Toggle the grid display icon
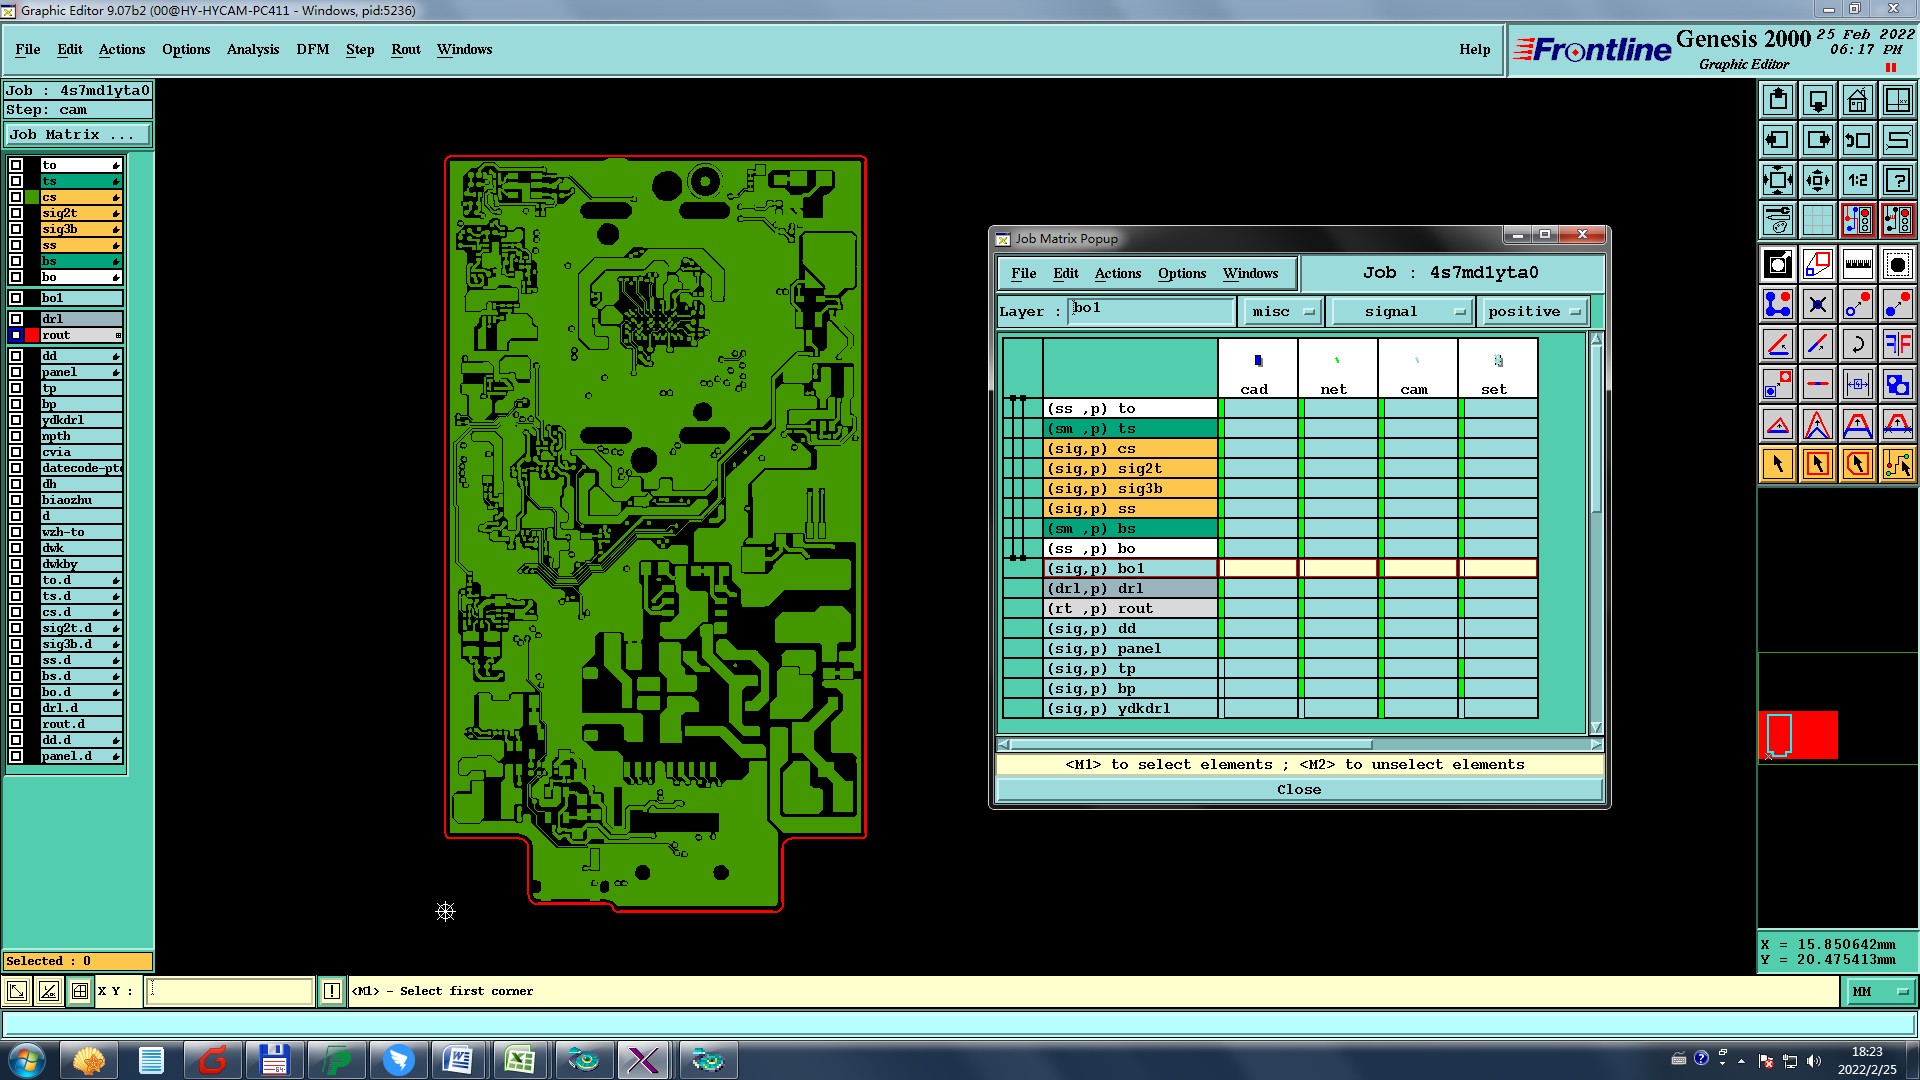 click(1817, 220)
